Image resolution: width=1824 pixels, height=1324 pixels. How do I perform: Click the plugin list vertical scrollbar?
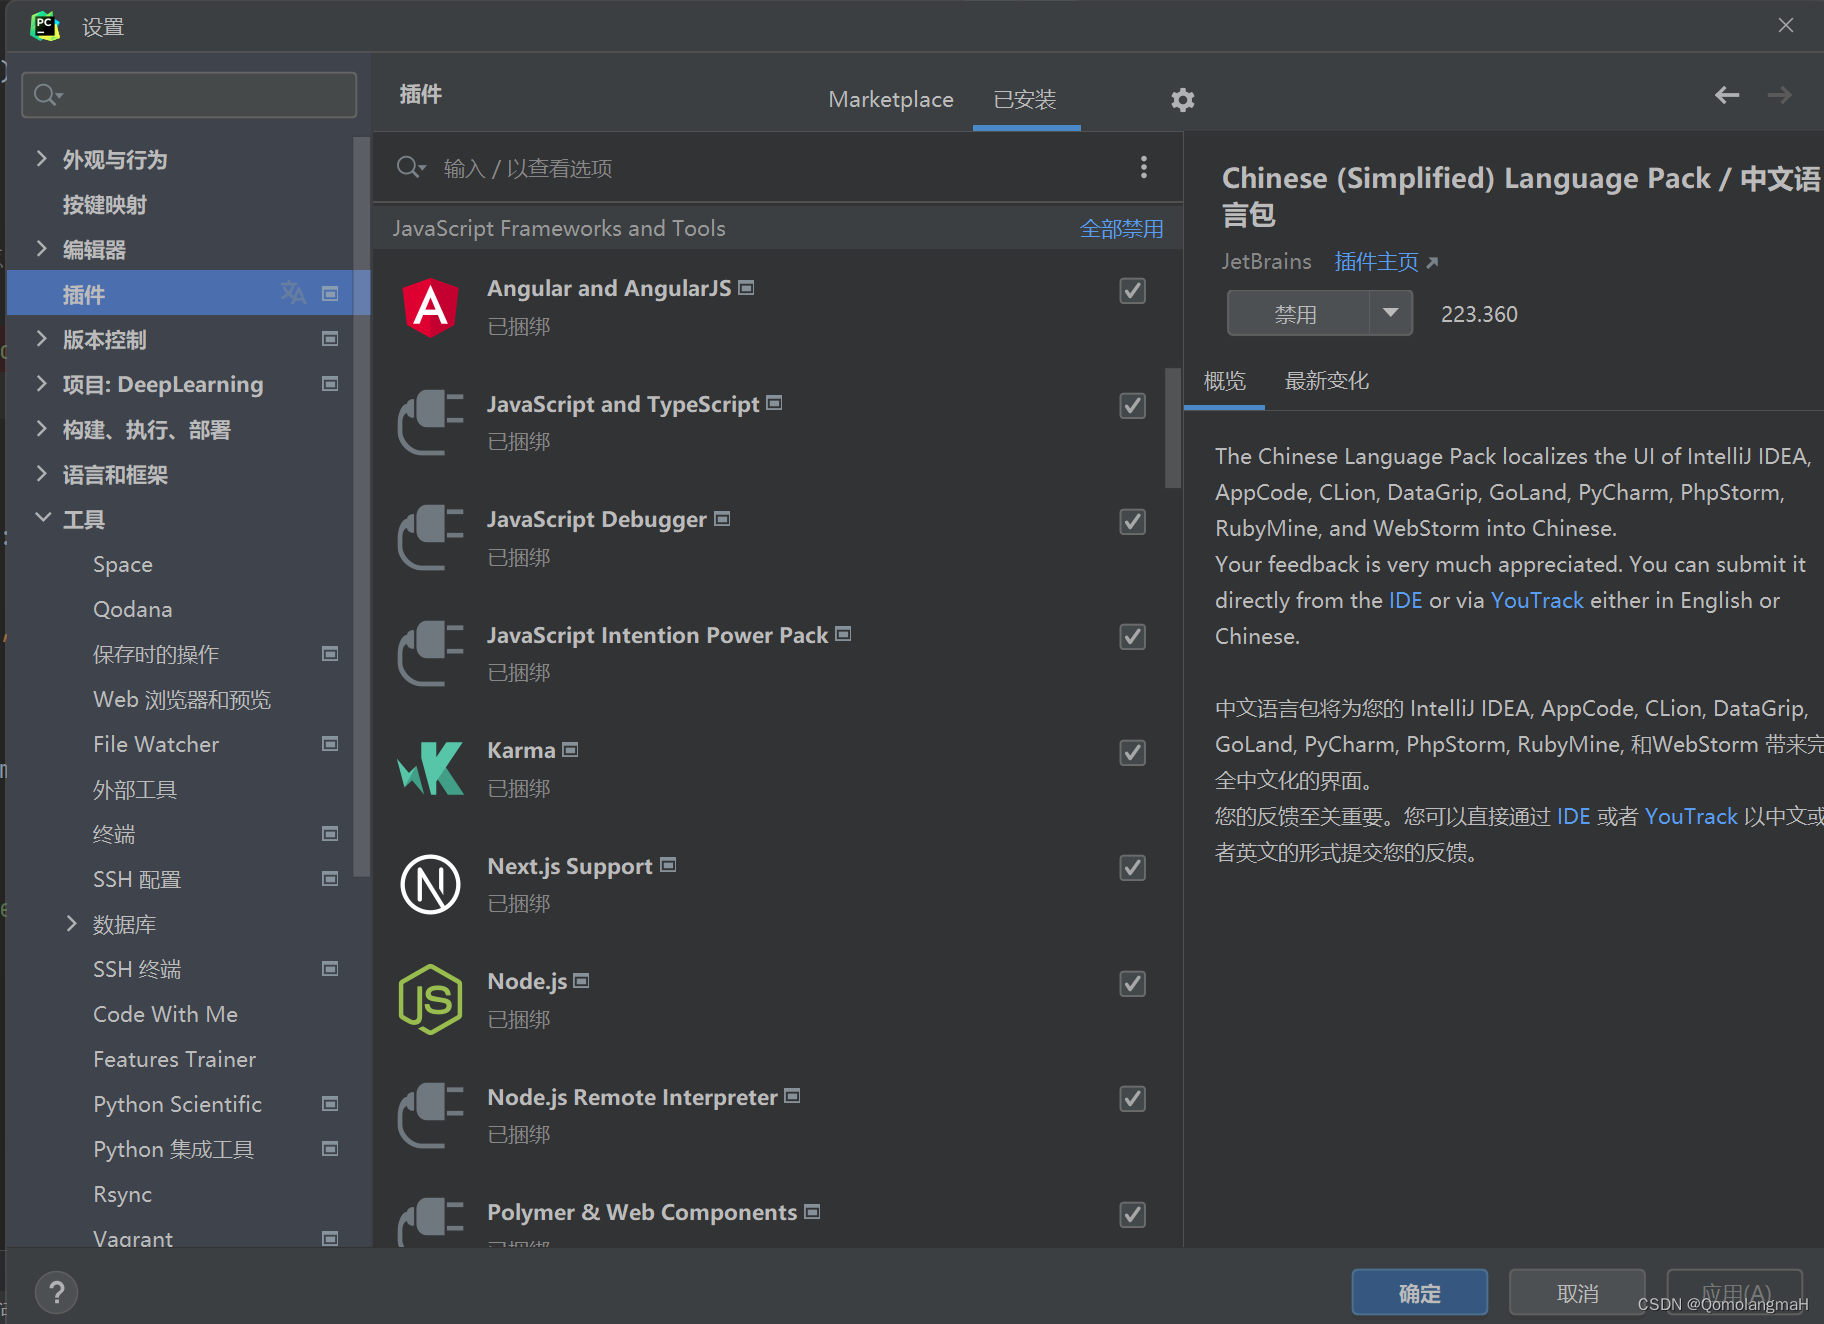point(1173,428)
